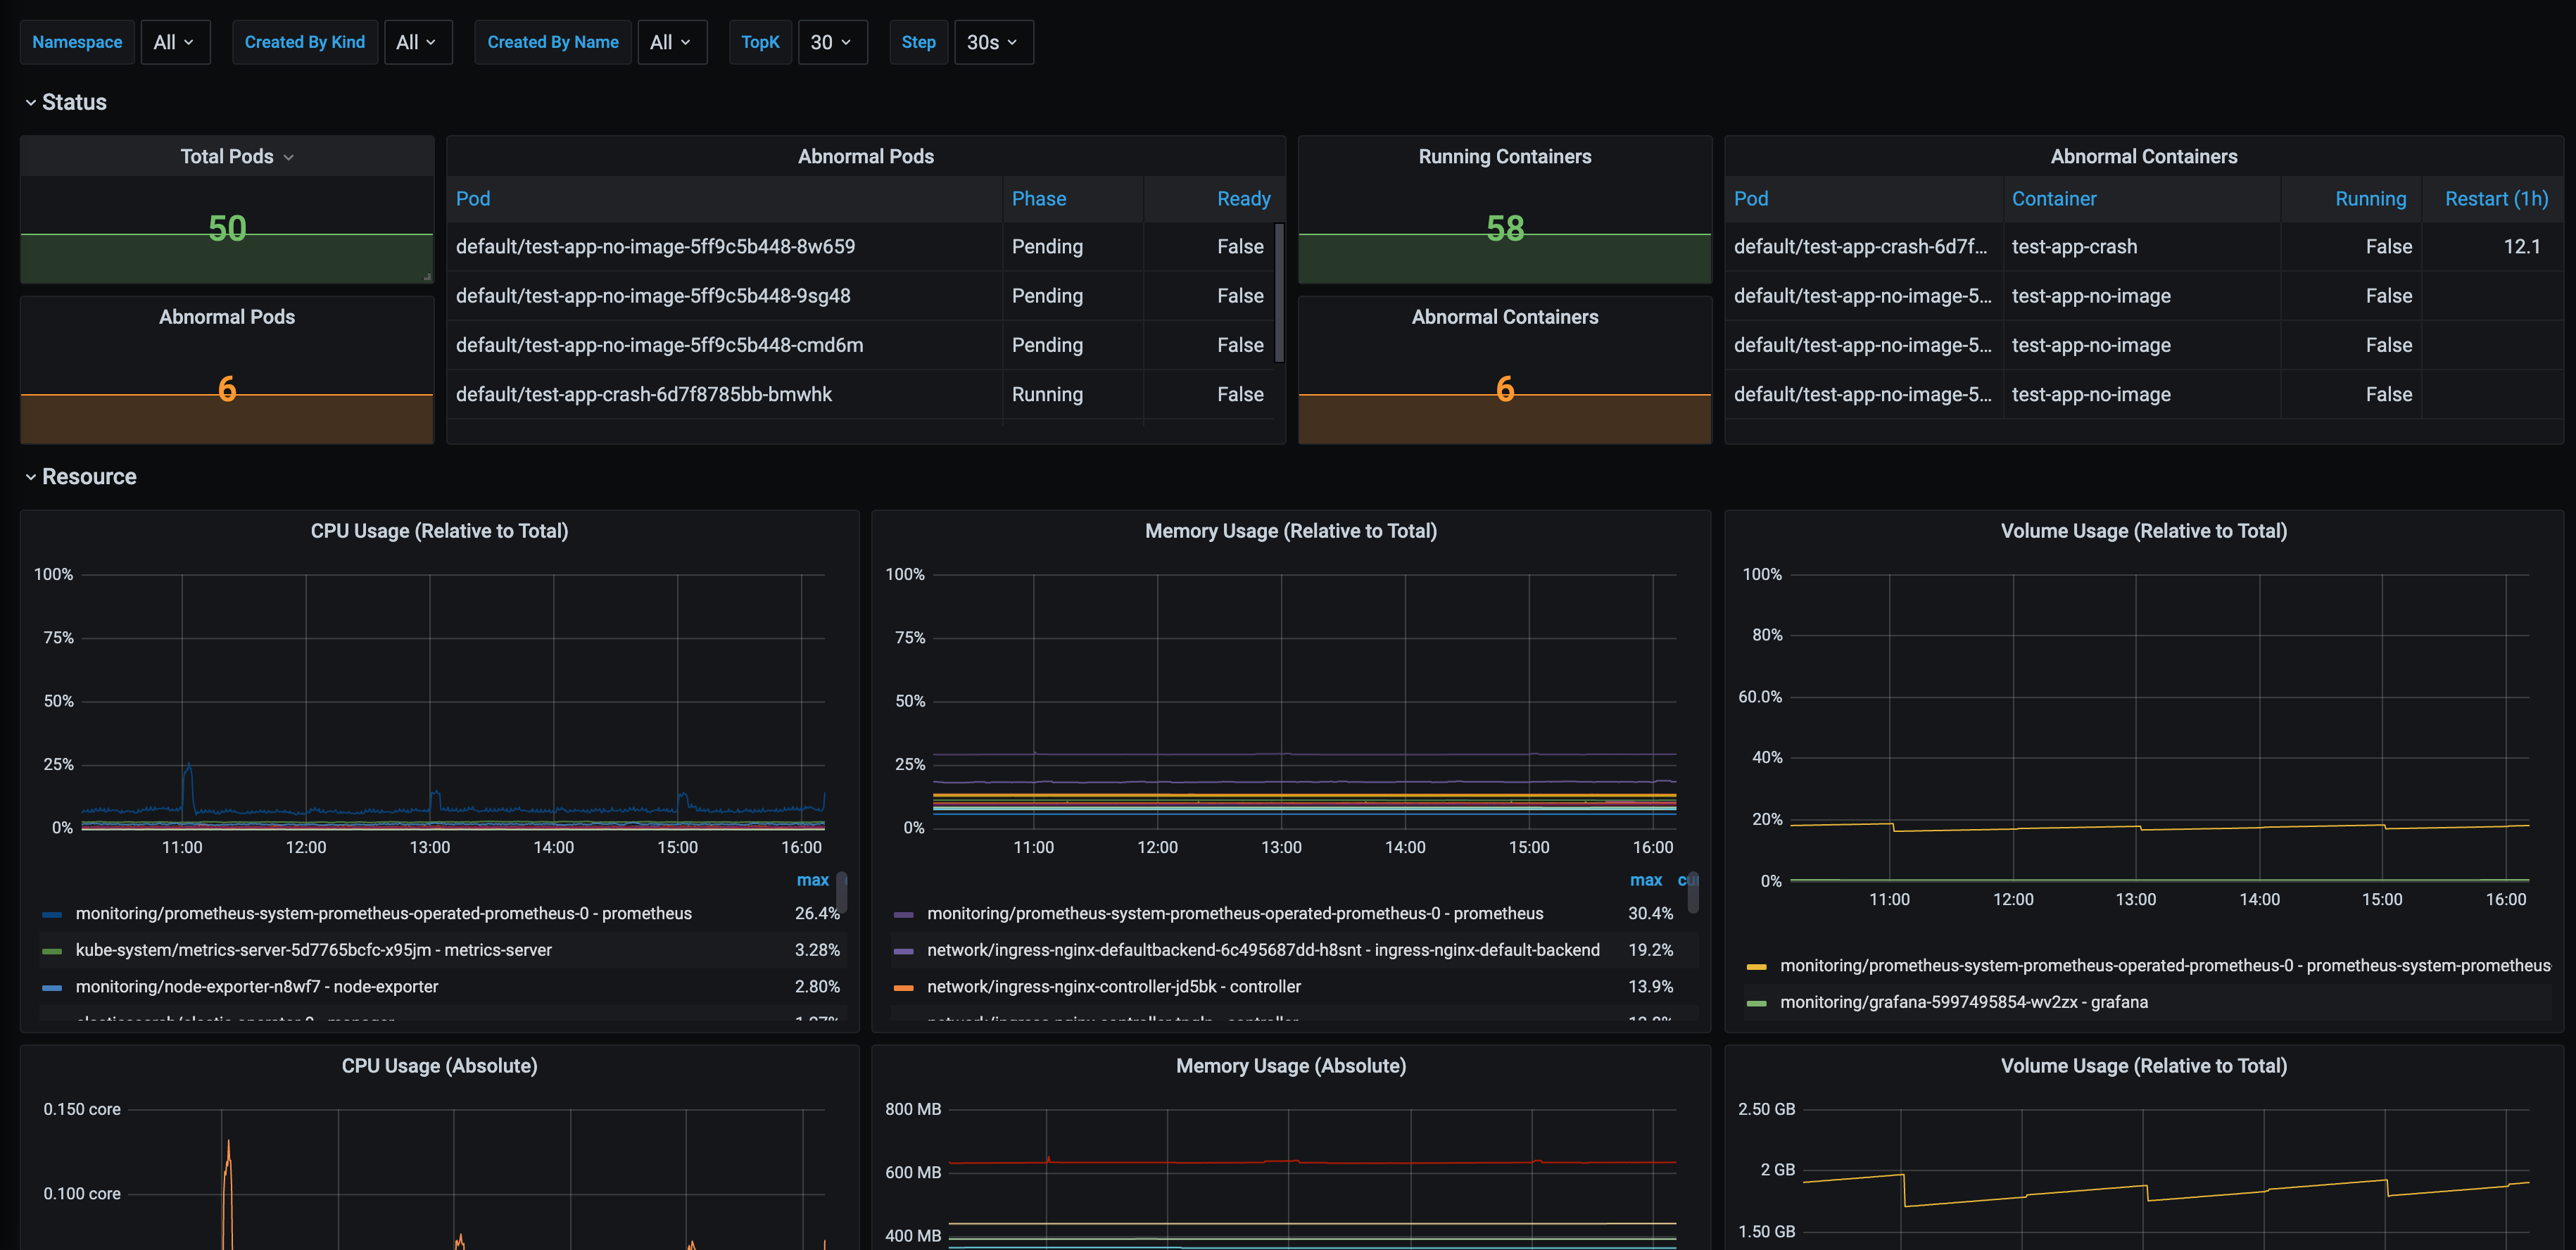The height and width of the screenshot is (1250, 2576).
Task: Collapse the Resource row chevron
Action: [x=30, y=477]
